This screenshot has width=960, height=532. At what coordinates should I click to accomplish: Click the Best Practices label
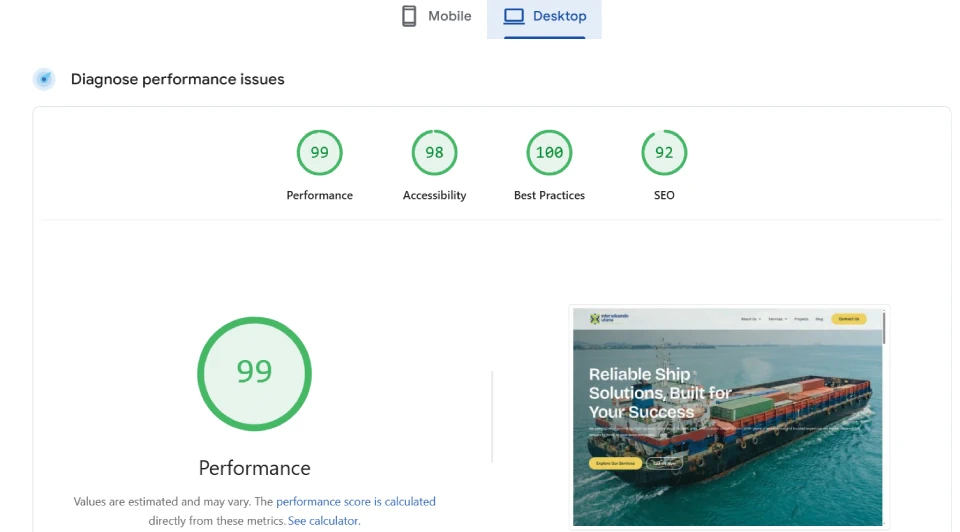[x=549, y=196]
